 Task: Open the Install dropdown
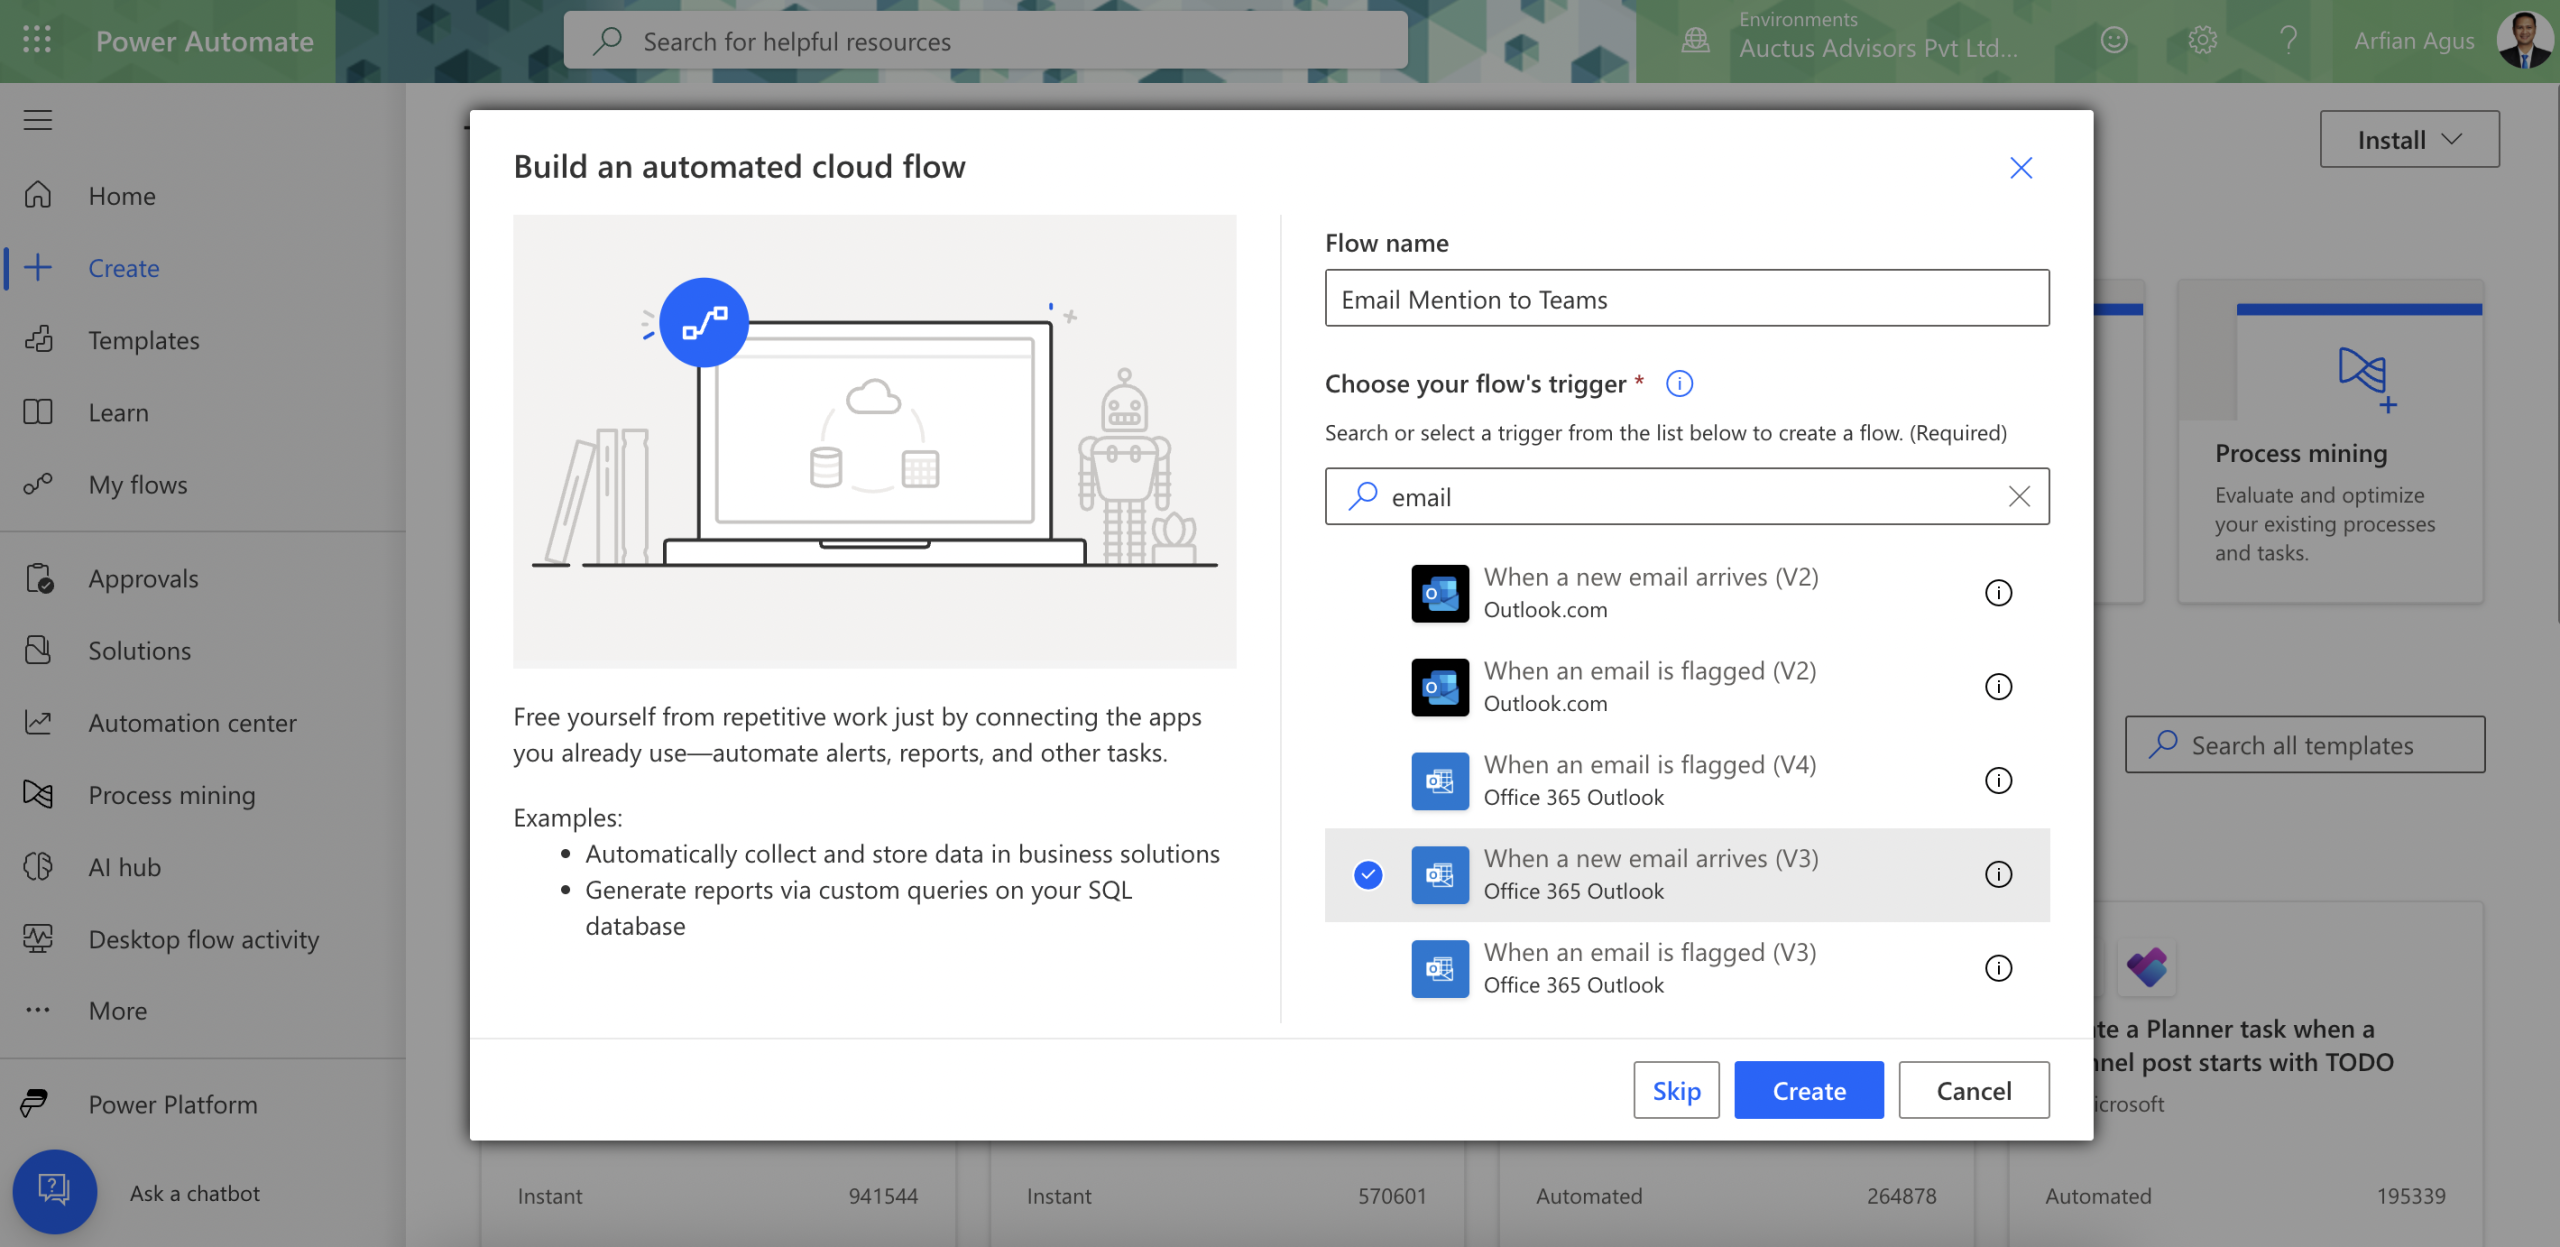(2409, 139)
